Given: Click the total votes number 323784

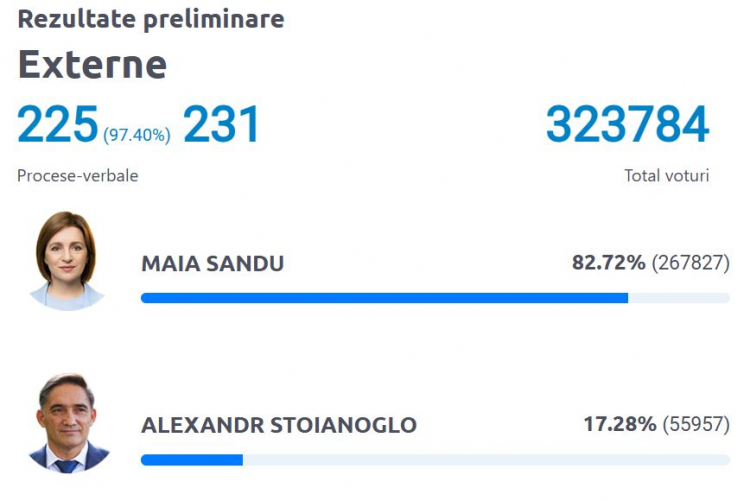Looking at the screenshot, I should tap(628, 124).
